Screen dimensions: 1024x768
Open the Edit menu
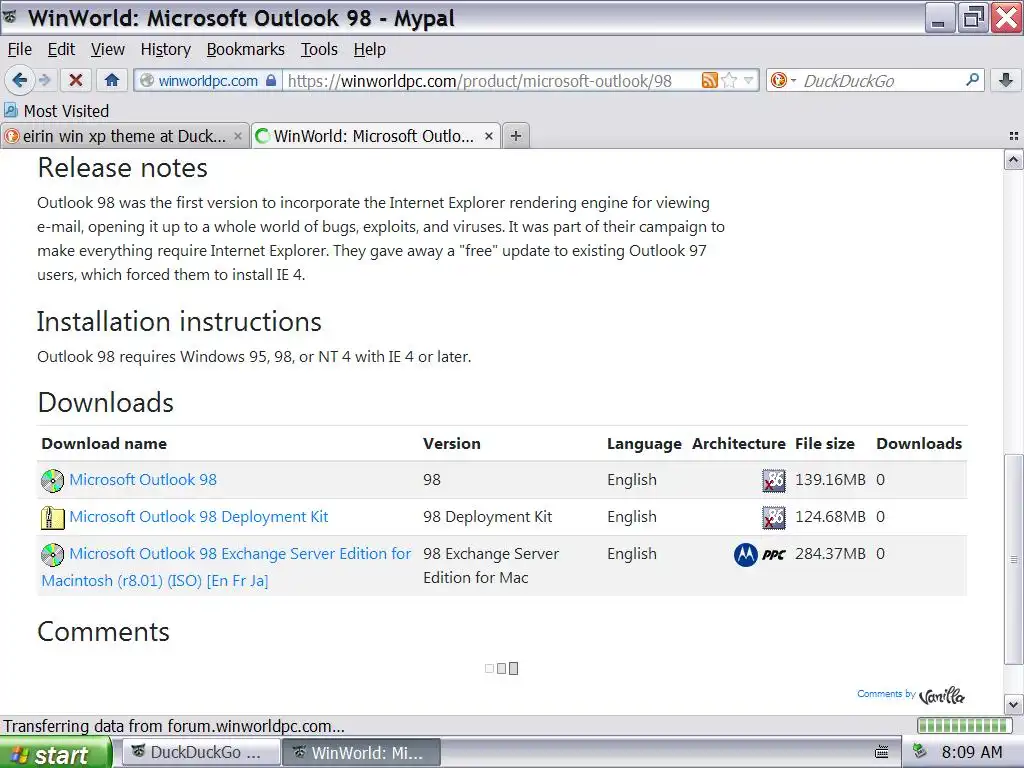pos(61,50)
